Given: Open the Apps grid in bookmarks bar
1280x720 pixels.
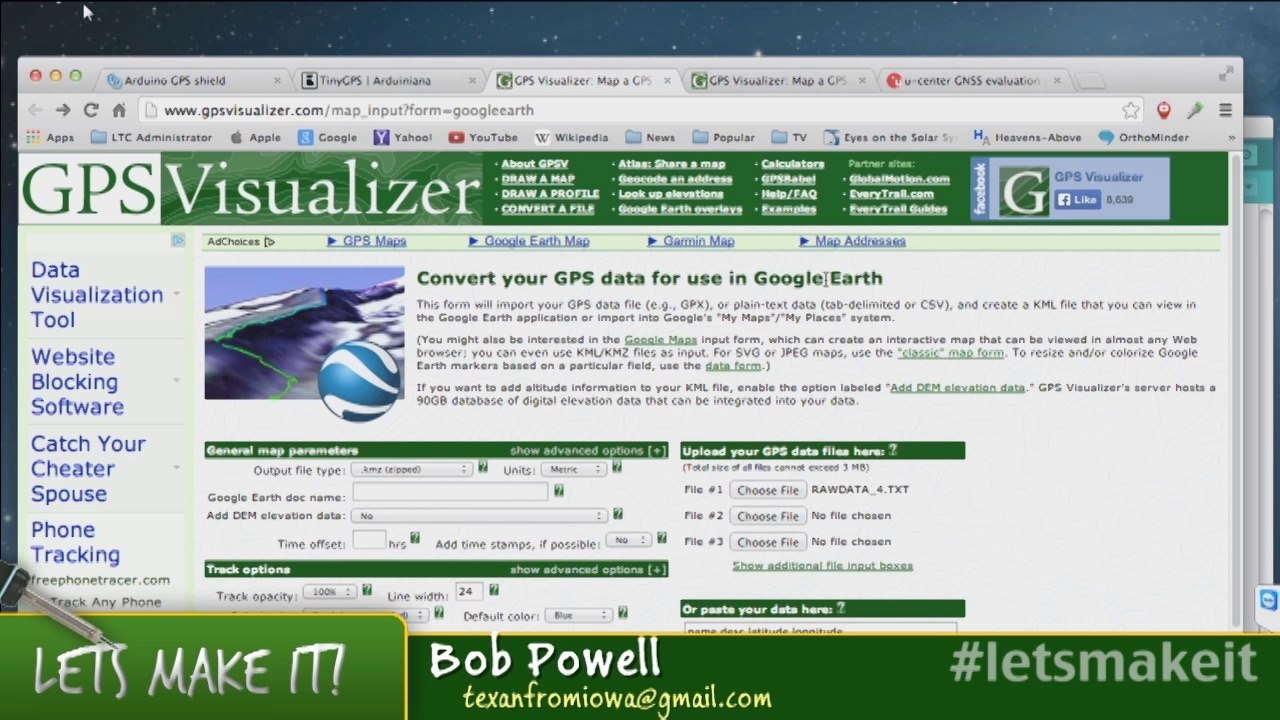Looking at the screenshot, I should click(50, 137).
